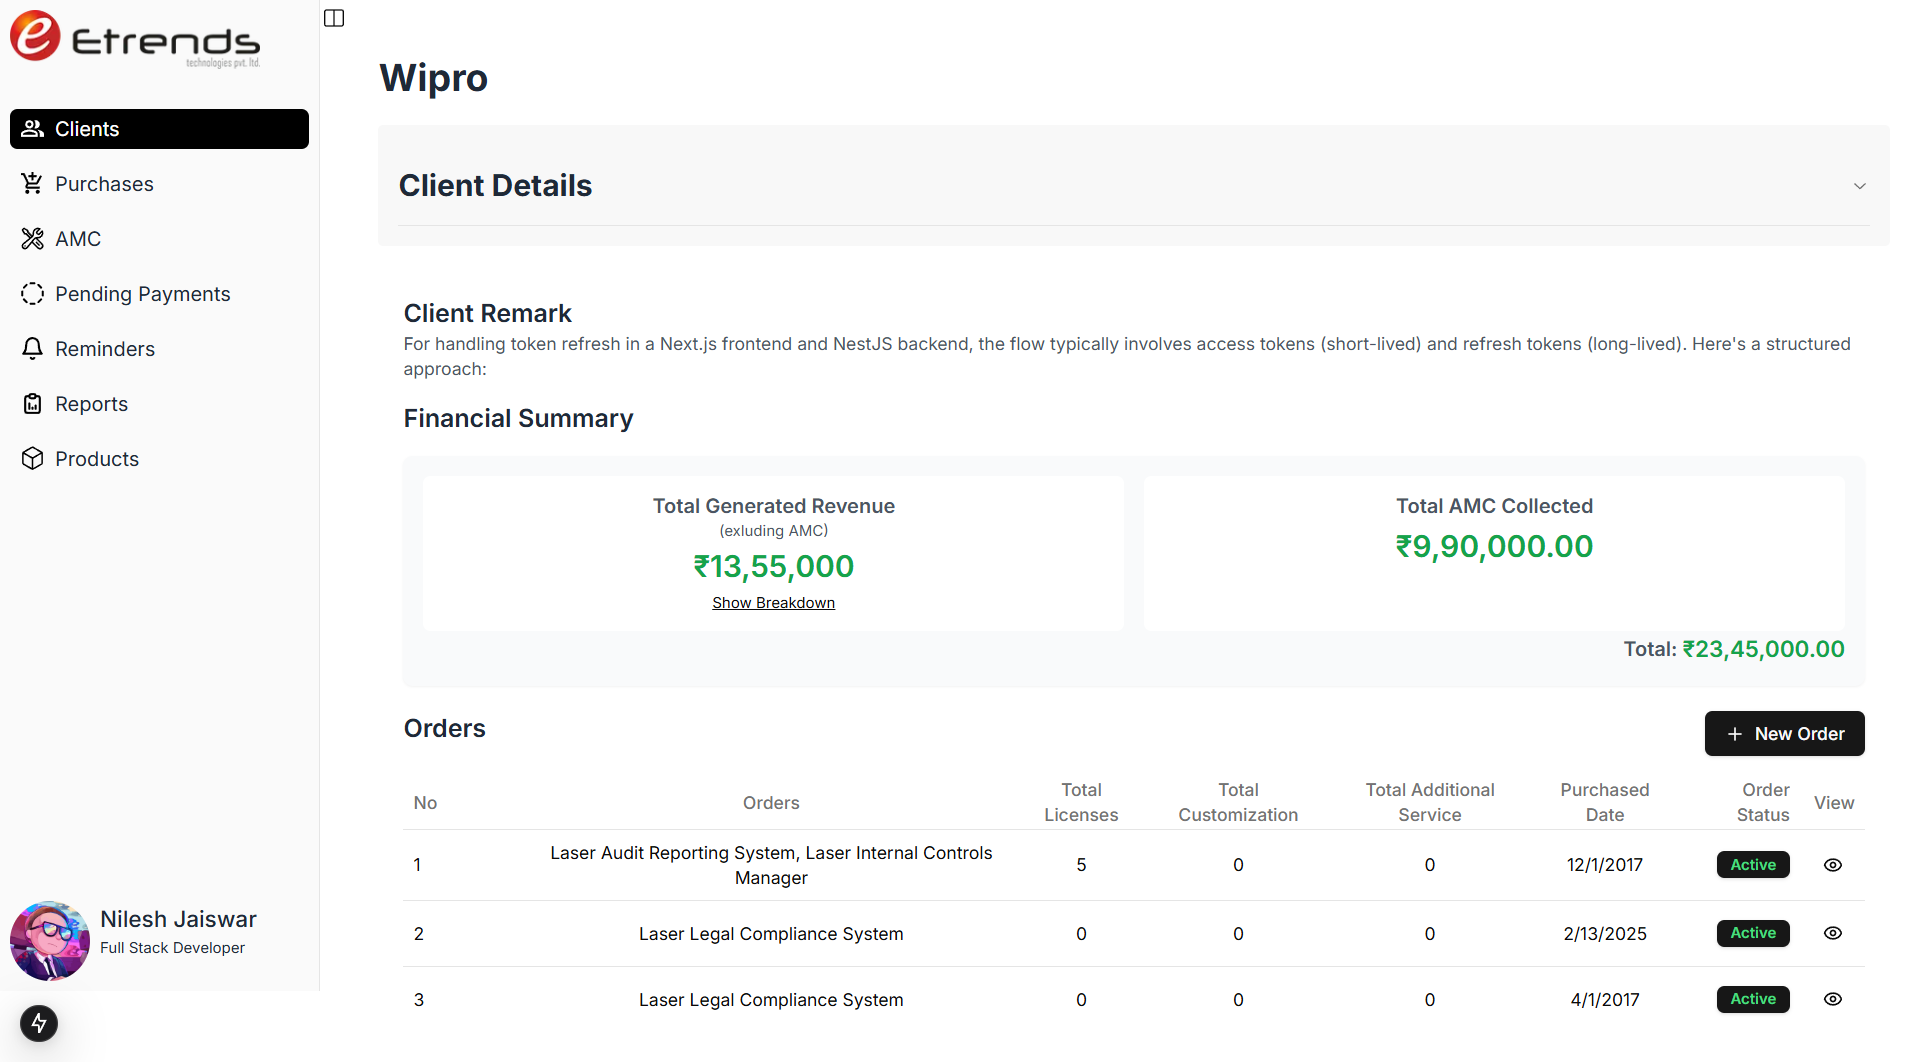
Task: Go to Pending Payments
Action: (159, 294)
